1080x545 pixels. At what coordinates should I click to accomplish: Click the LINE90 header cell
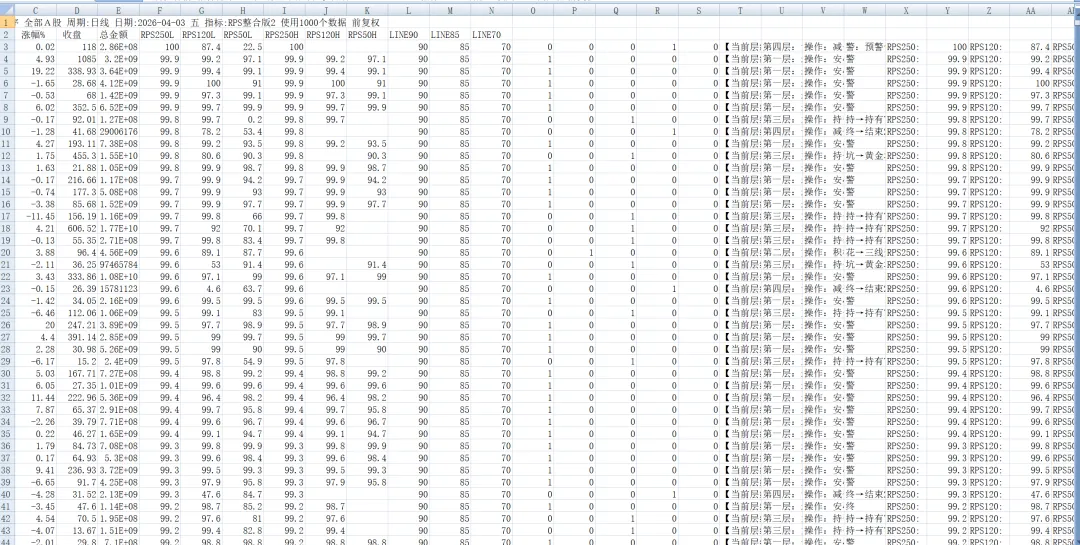[408, 35]
